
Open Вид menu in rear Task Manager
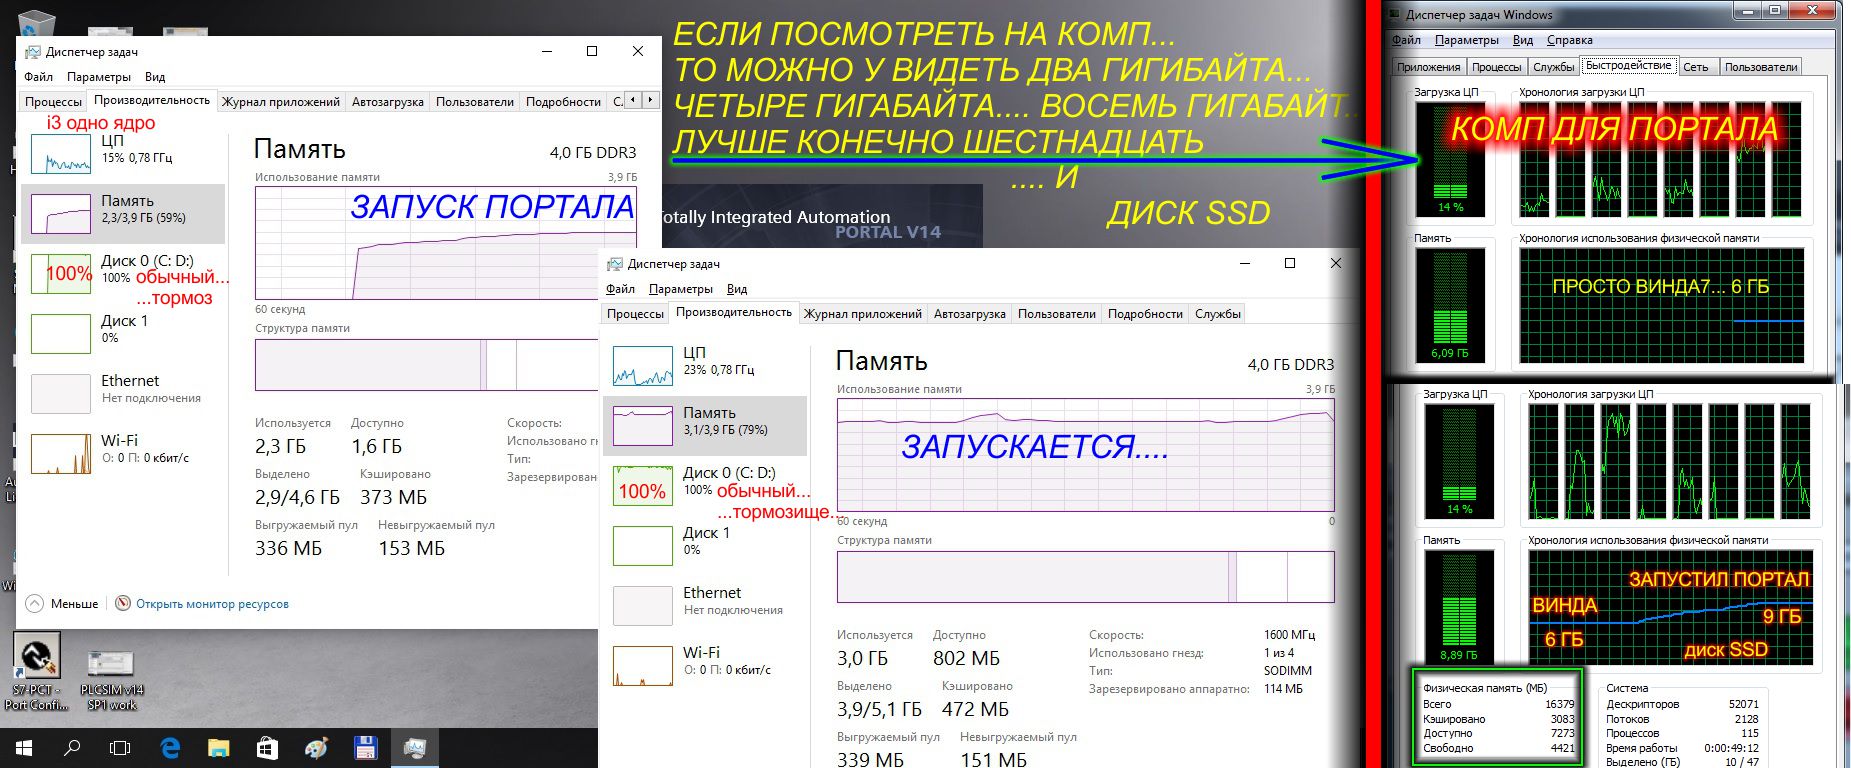coord(155,77)
